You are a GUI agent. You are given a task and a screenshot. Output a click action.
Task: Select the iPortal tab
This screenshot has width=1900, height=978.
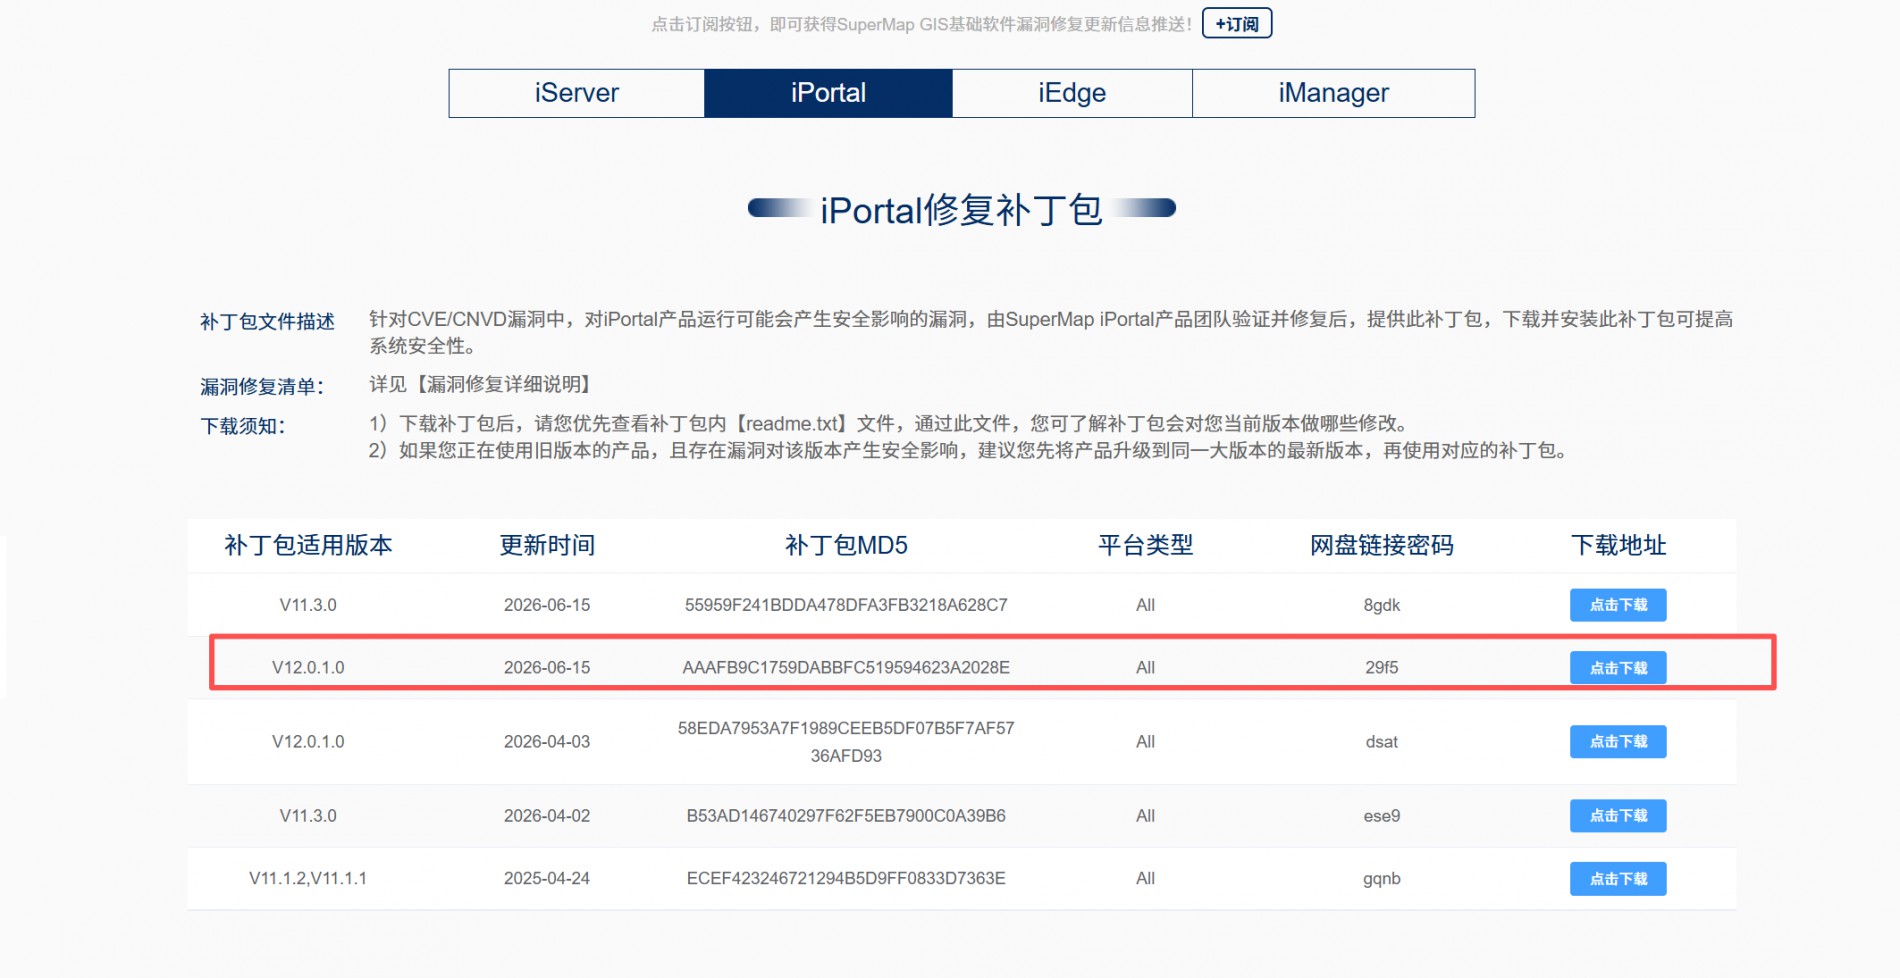[x=828, y=93]
